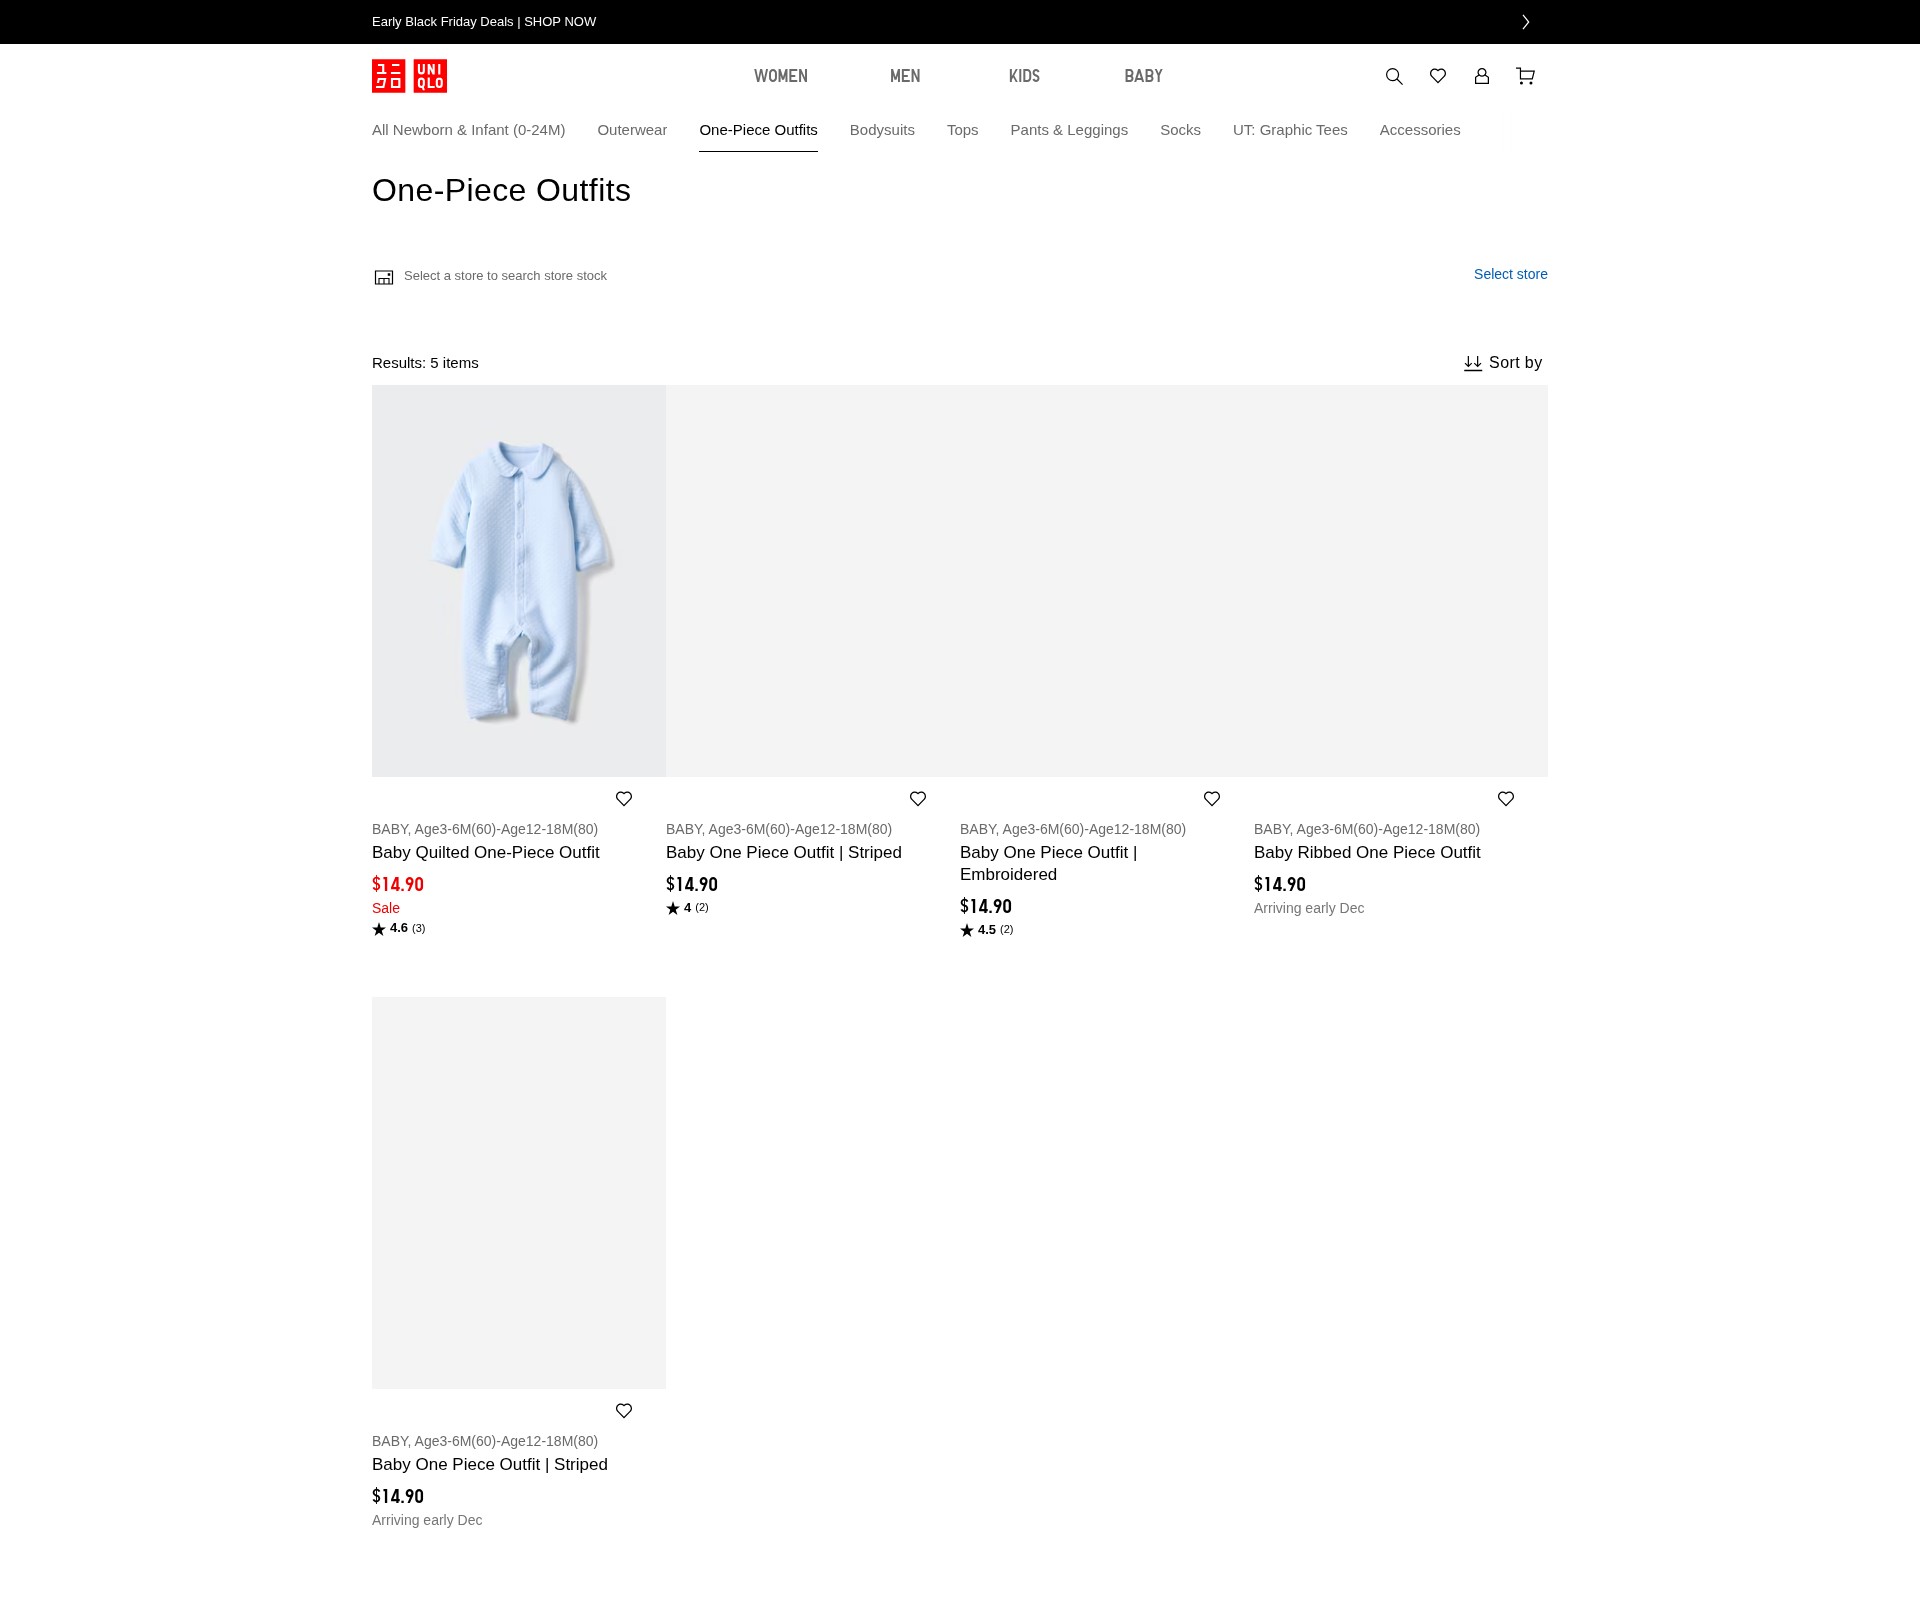Open first-row Baby One Piece Outfit Striped title
The width and height of the screenshot is (1920, 1605).
(x=784, y=852)
